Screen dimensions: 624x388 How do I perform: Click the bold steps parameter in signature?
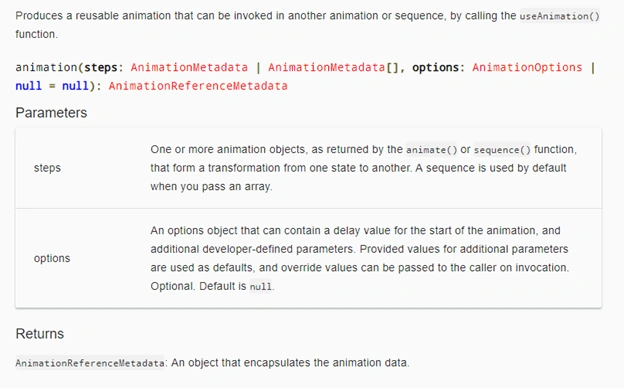pyautogui.click(x=101, y=67)
